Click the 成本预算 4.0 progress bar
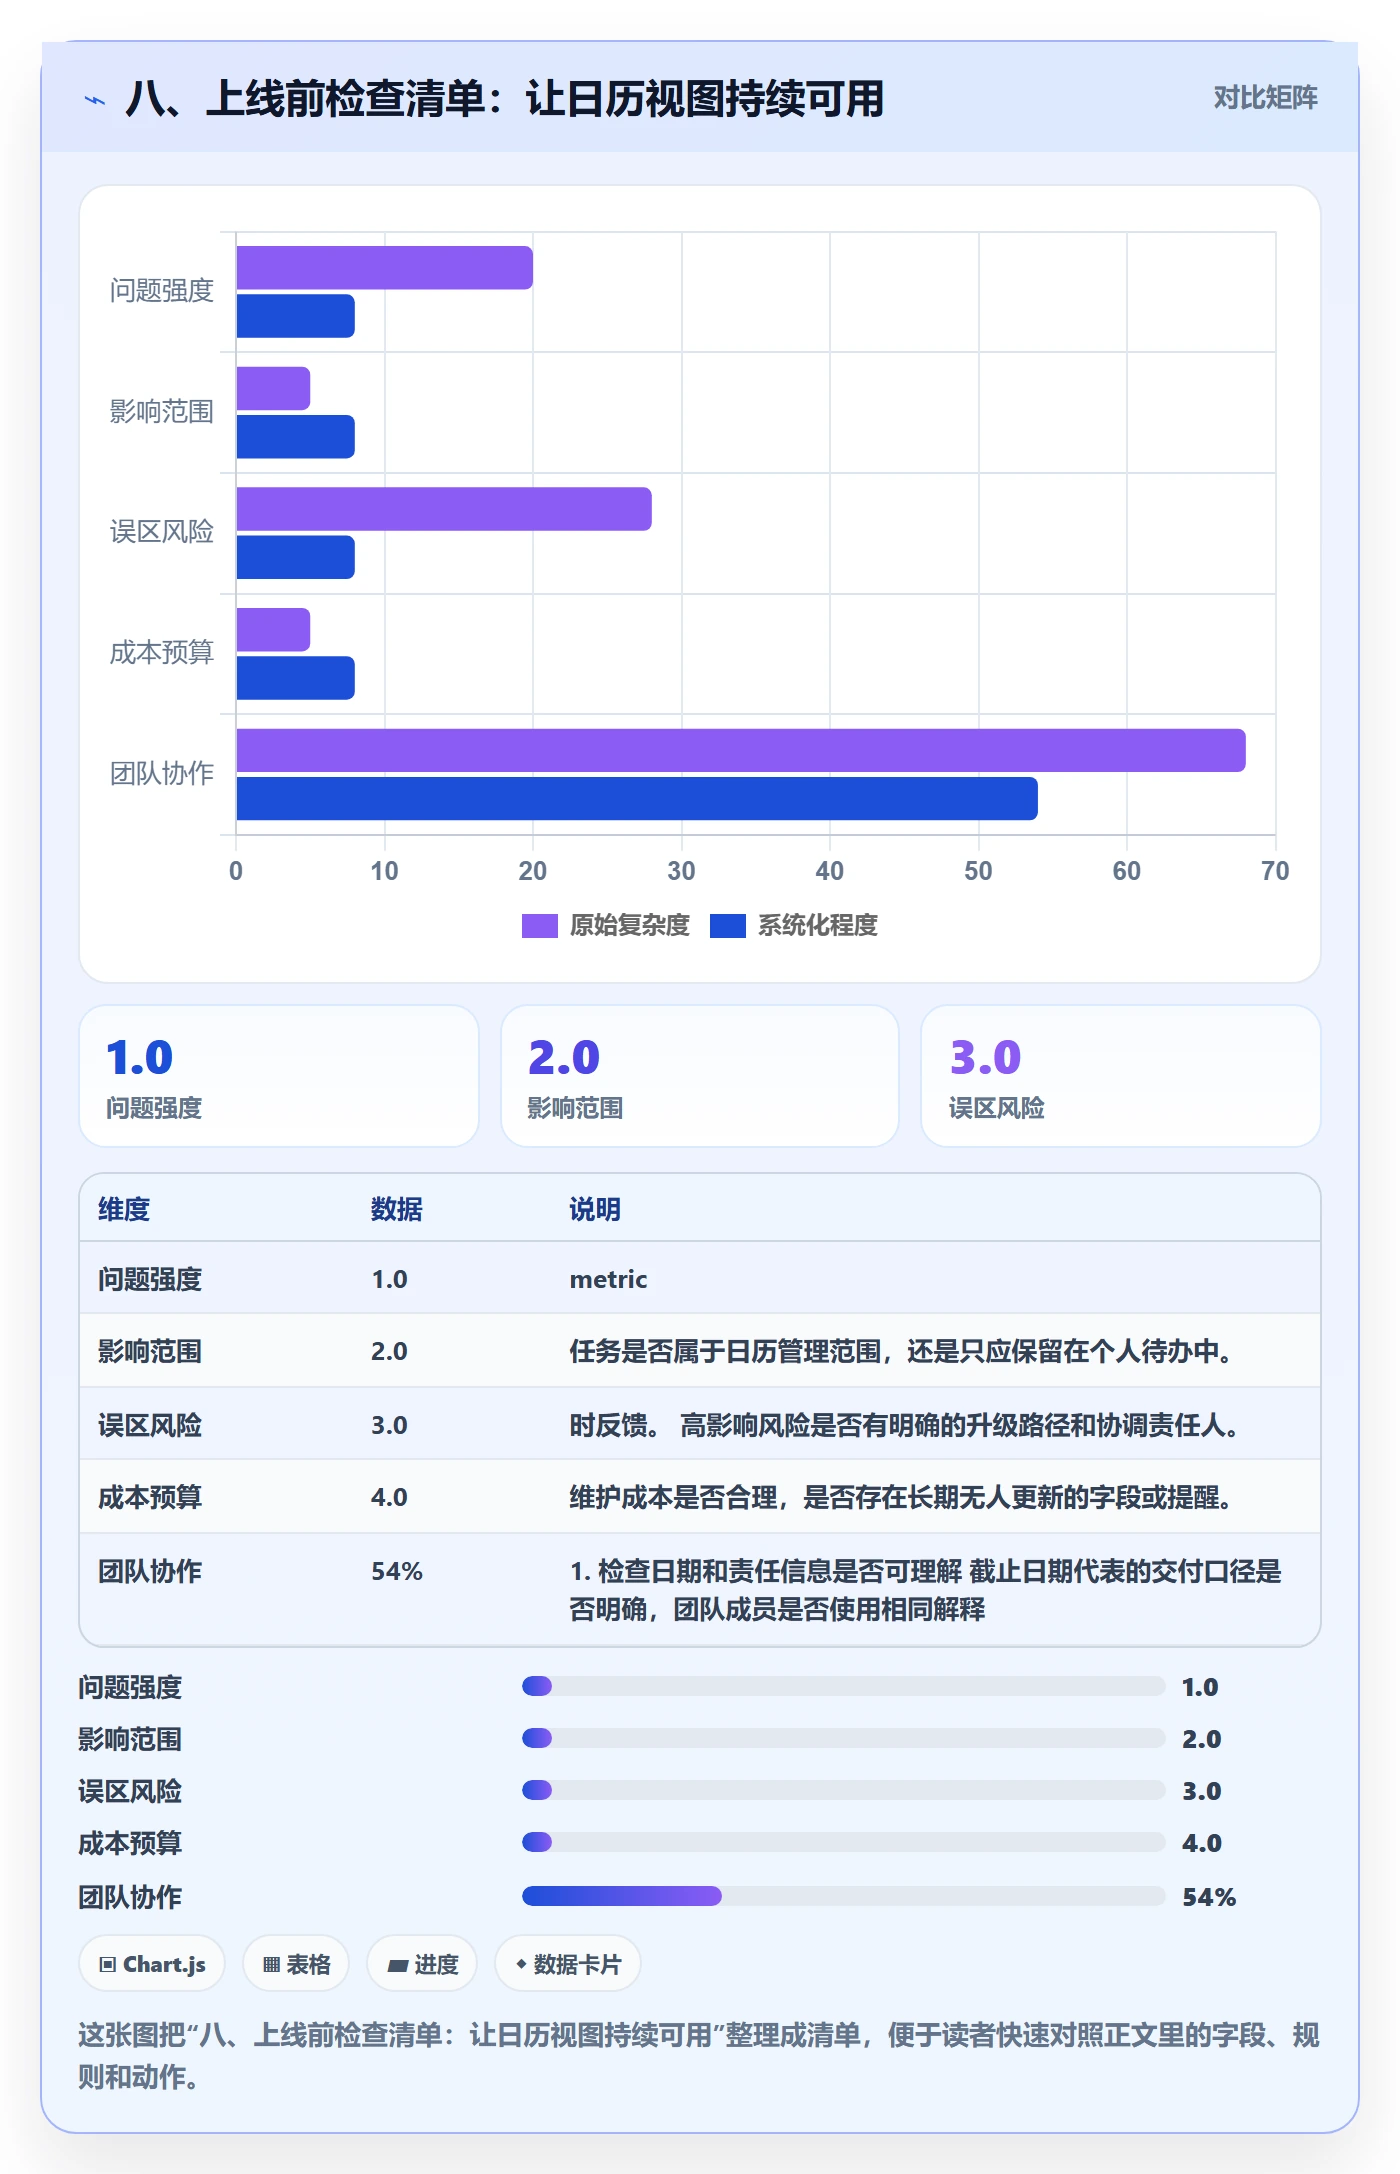The height and width of the screenshot is (2174, 1400). click(844, 1842)
